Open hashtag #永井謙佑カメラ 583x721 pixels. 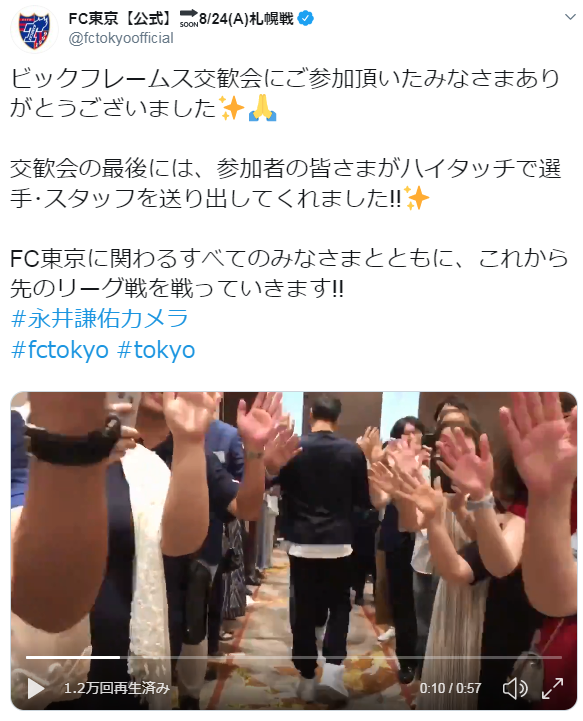[99, 318]
